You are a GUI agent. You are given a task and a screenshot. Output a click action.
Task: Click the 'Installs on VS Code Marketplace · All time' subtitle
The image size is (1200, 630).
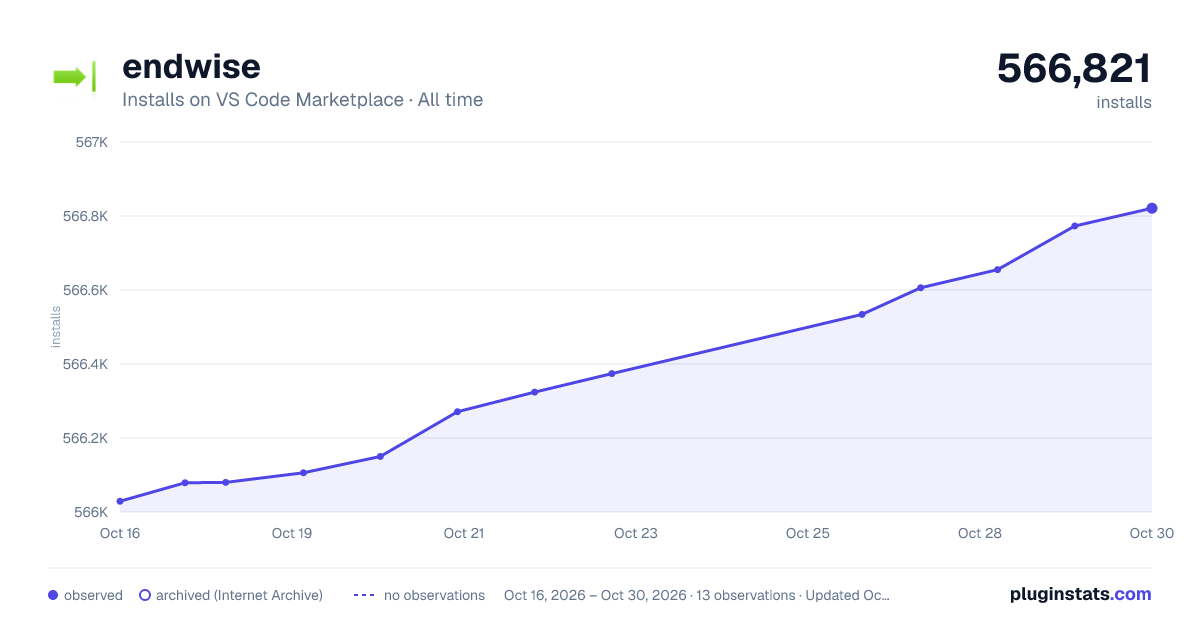(x=302, y=100)
